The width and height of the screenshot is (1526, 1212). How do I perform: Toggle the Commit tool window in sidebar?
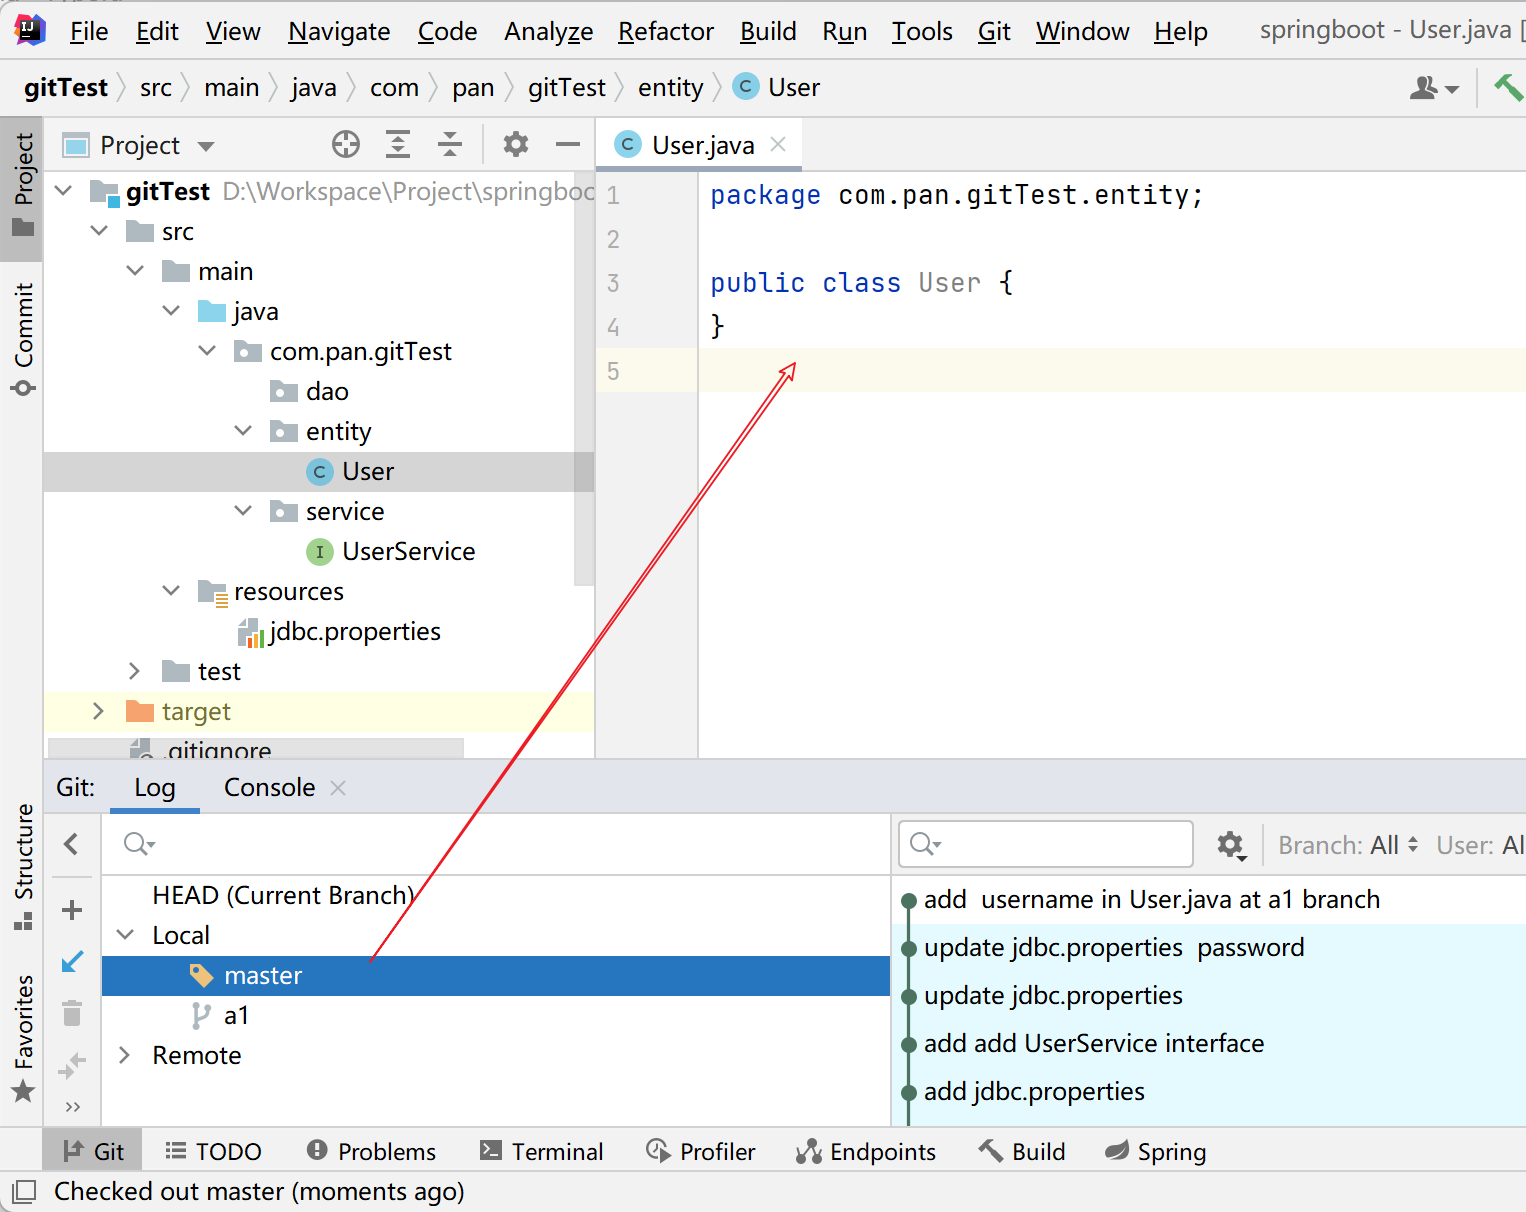23,339
